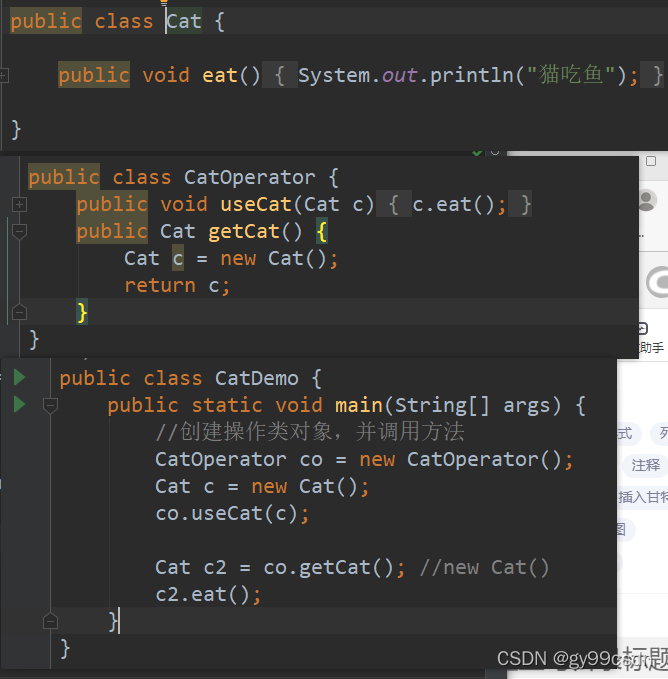Click the highlighted variable c in getCat body
668x679 pixels.
point(178,259)
